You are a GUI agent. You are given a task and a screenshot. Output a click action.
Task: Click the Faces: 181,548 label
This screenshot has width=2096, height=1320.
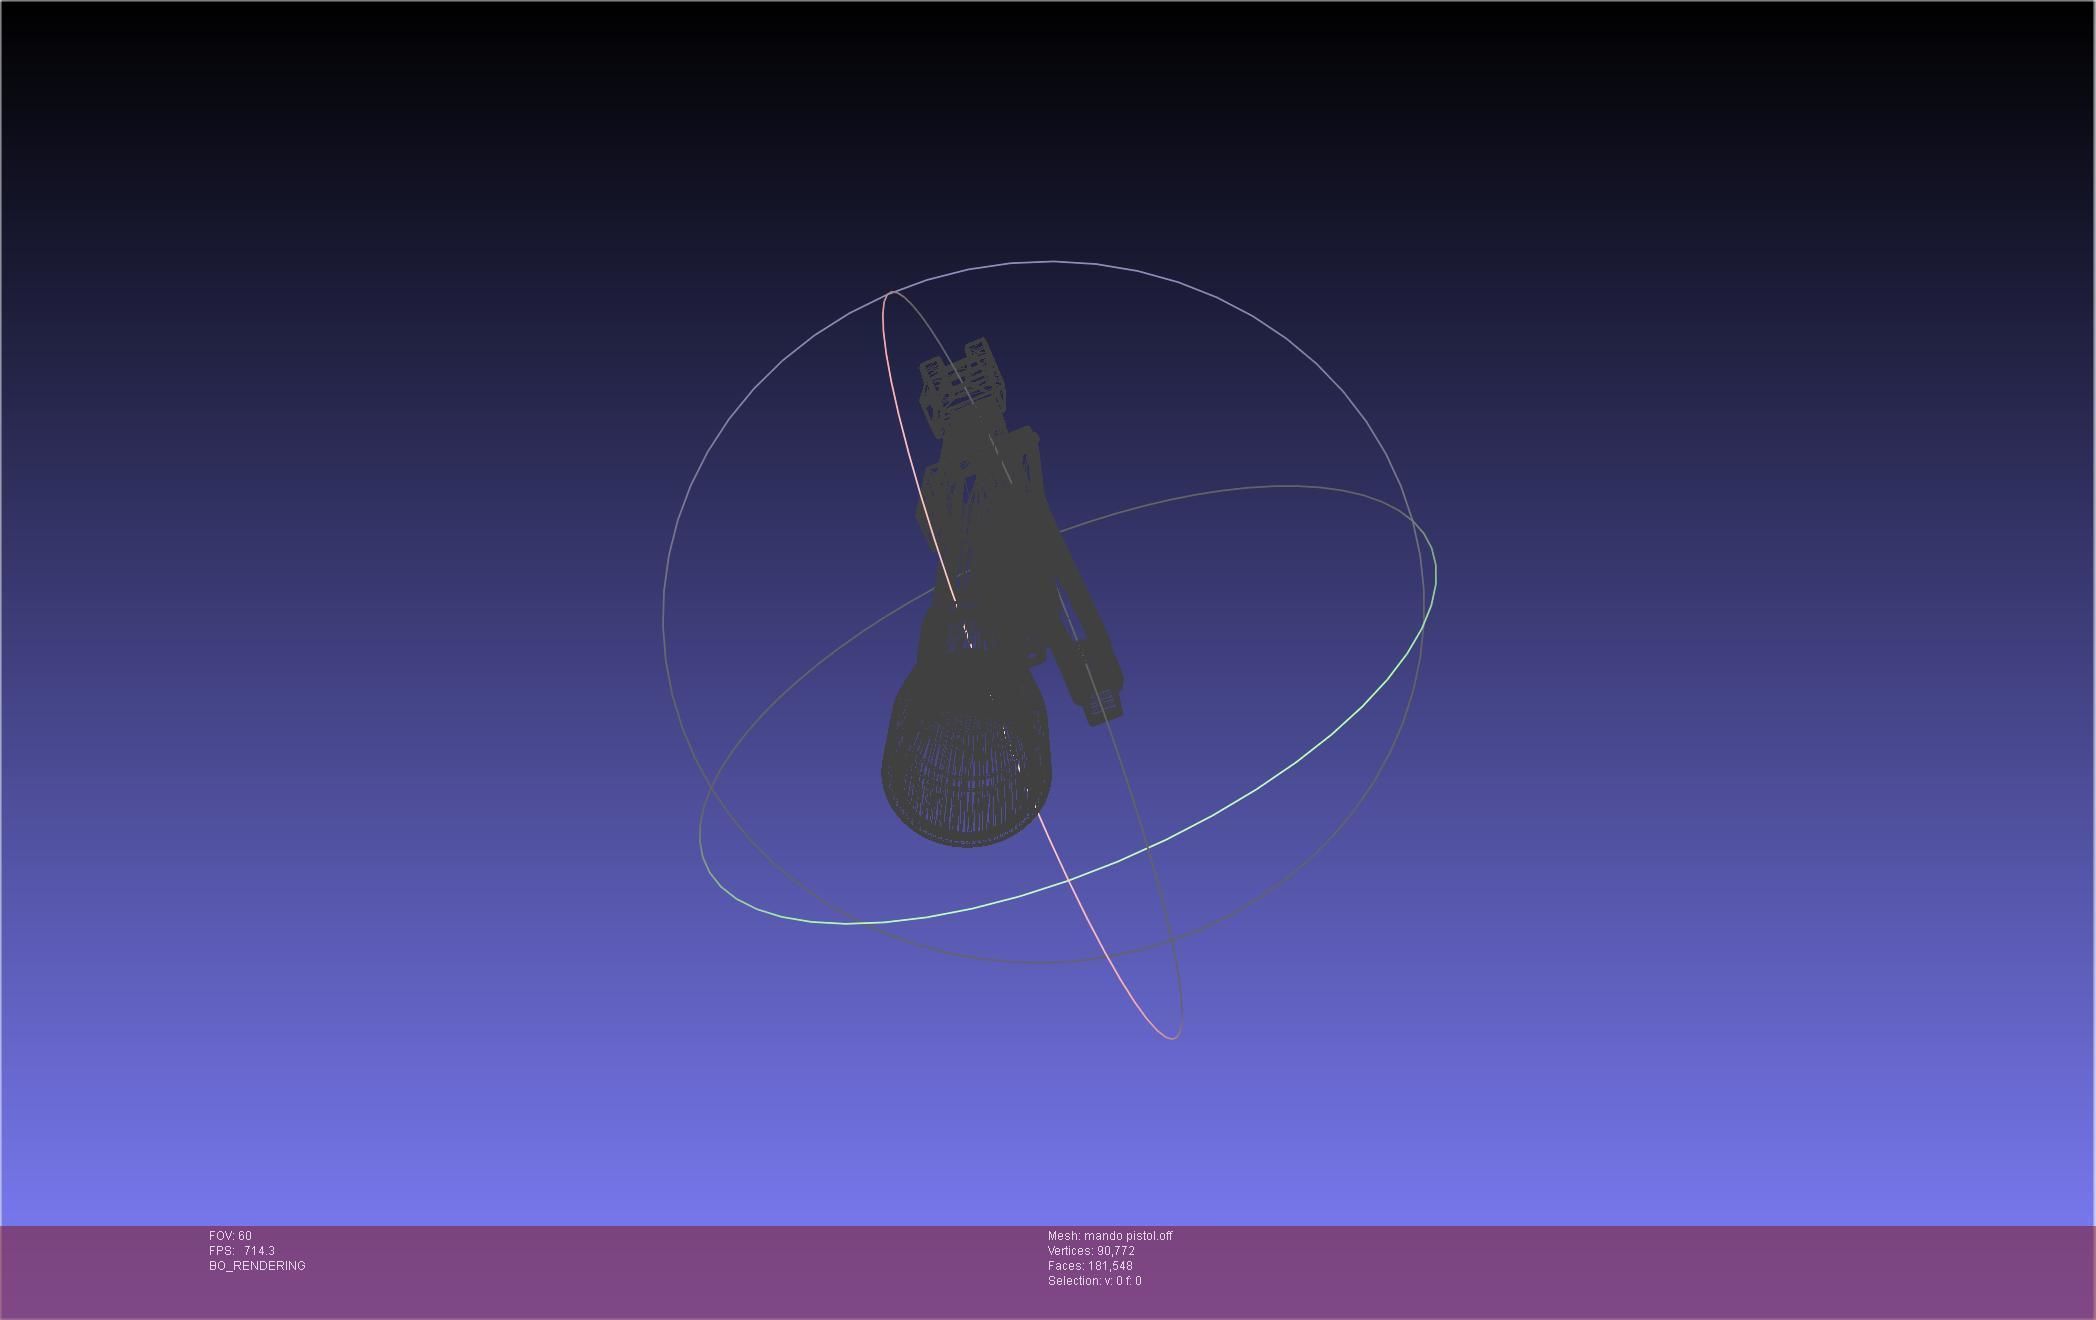[x=1090, y=1266]
